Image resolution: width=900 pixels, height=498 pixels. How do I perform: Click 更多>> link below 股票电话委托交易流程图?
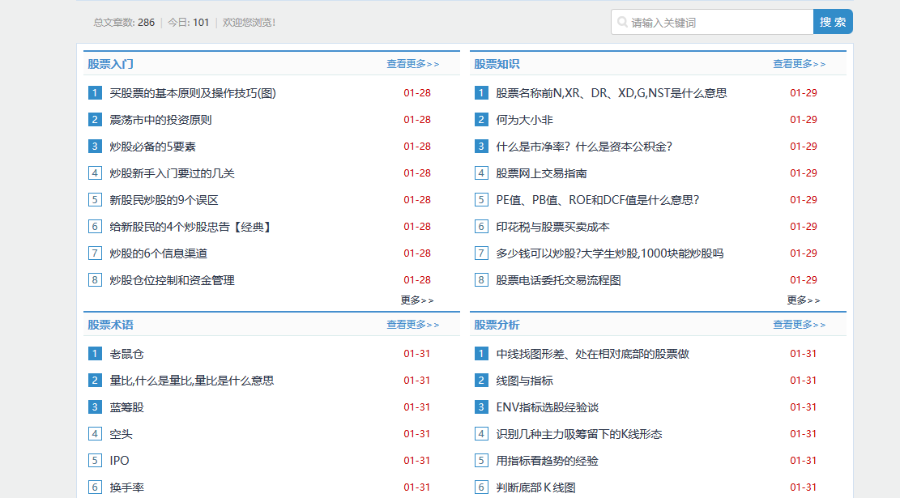click(803, 300)
